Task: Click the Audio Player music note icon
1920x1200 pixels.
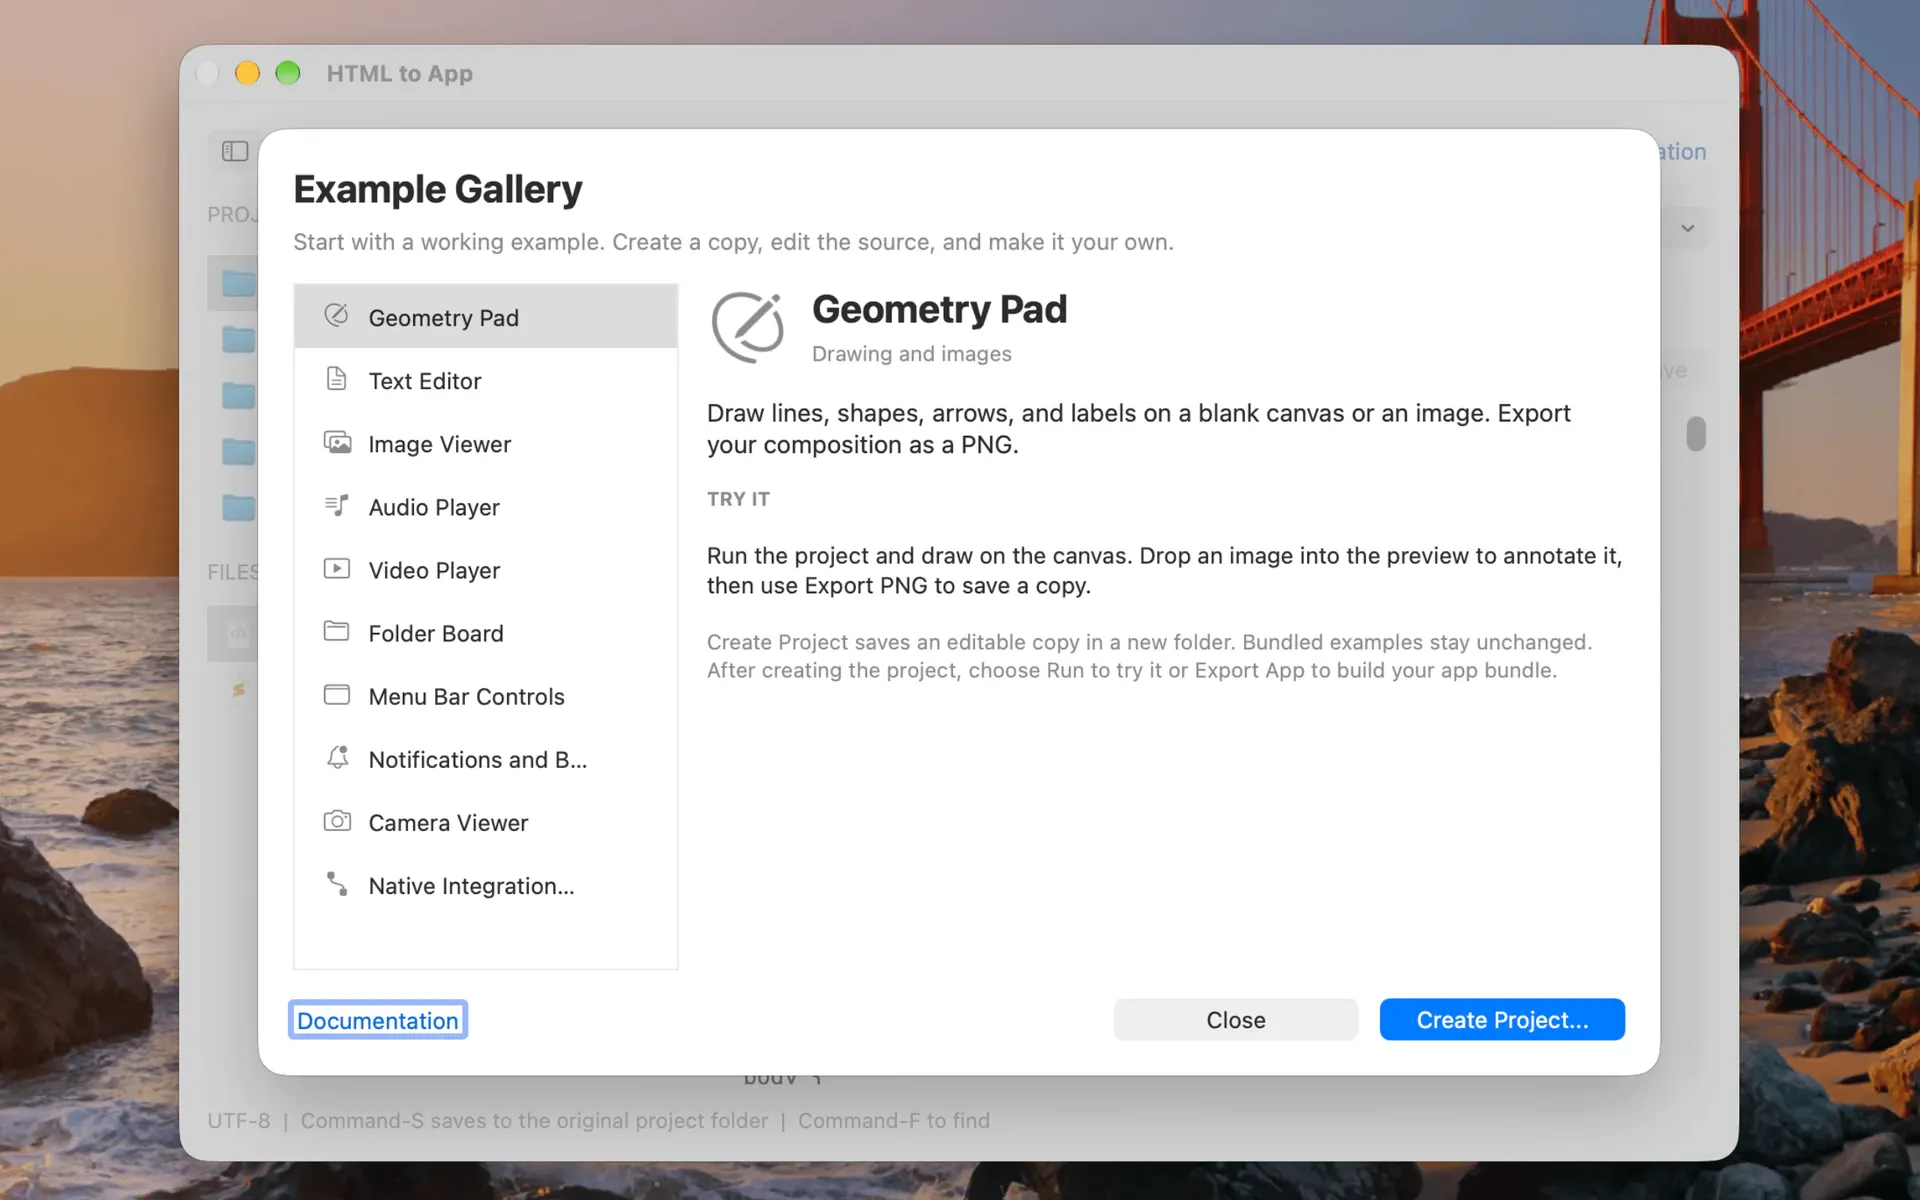Action: pos(337,505)
